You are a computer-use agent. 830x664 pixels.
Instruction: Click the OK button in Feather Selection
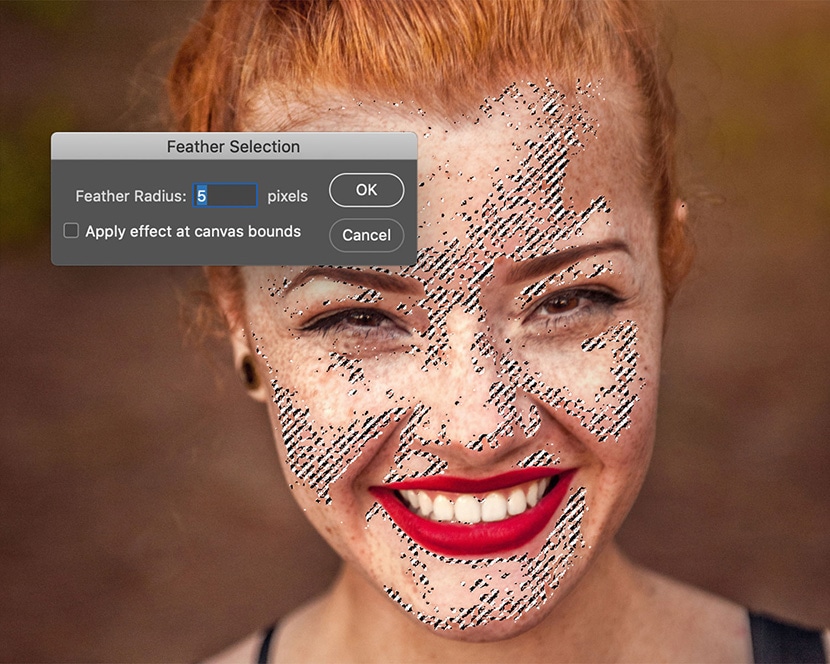coord(366,190)
